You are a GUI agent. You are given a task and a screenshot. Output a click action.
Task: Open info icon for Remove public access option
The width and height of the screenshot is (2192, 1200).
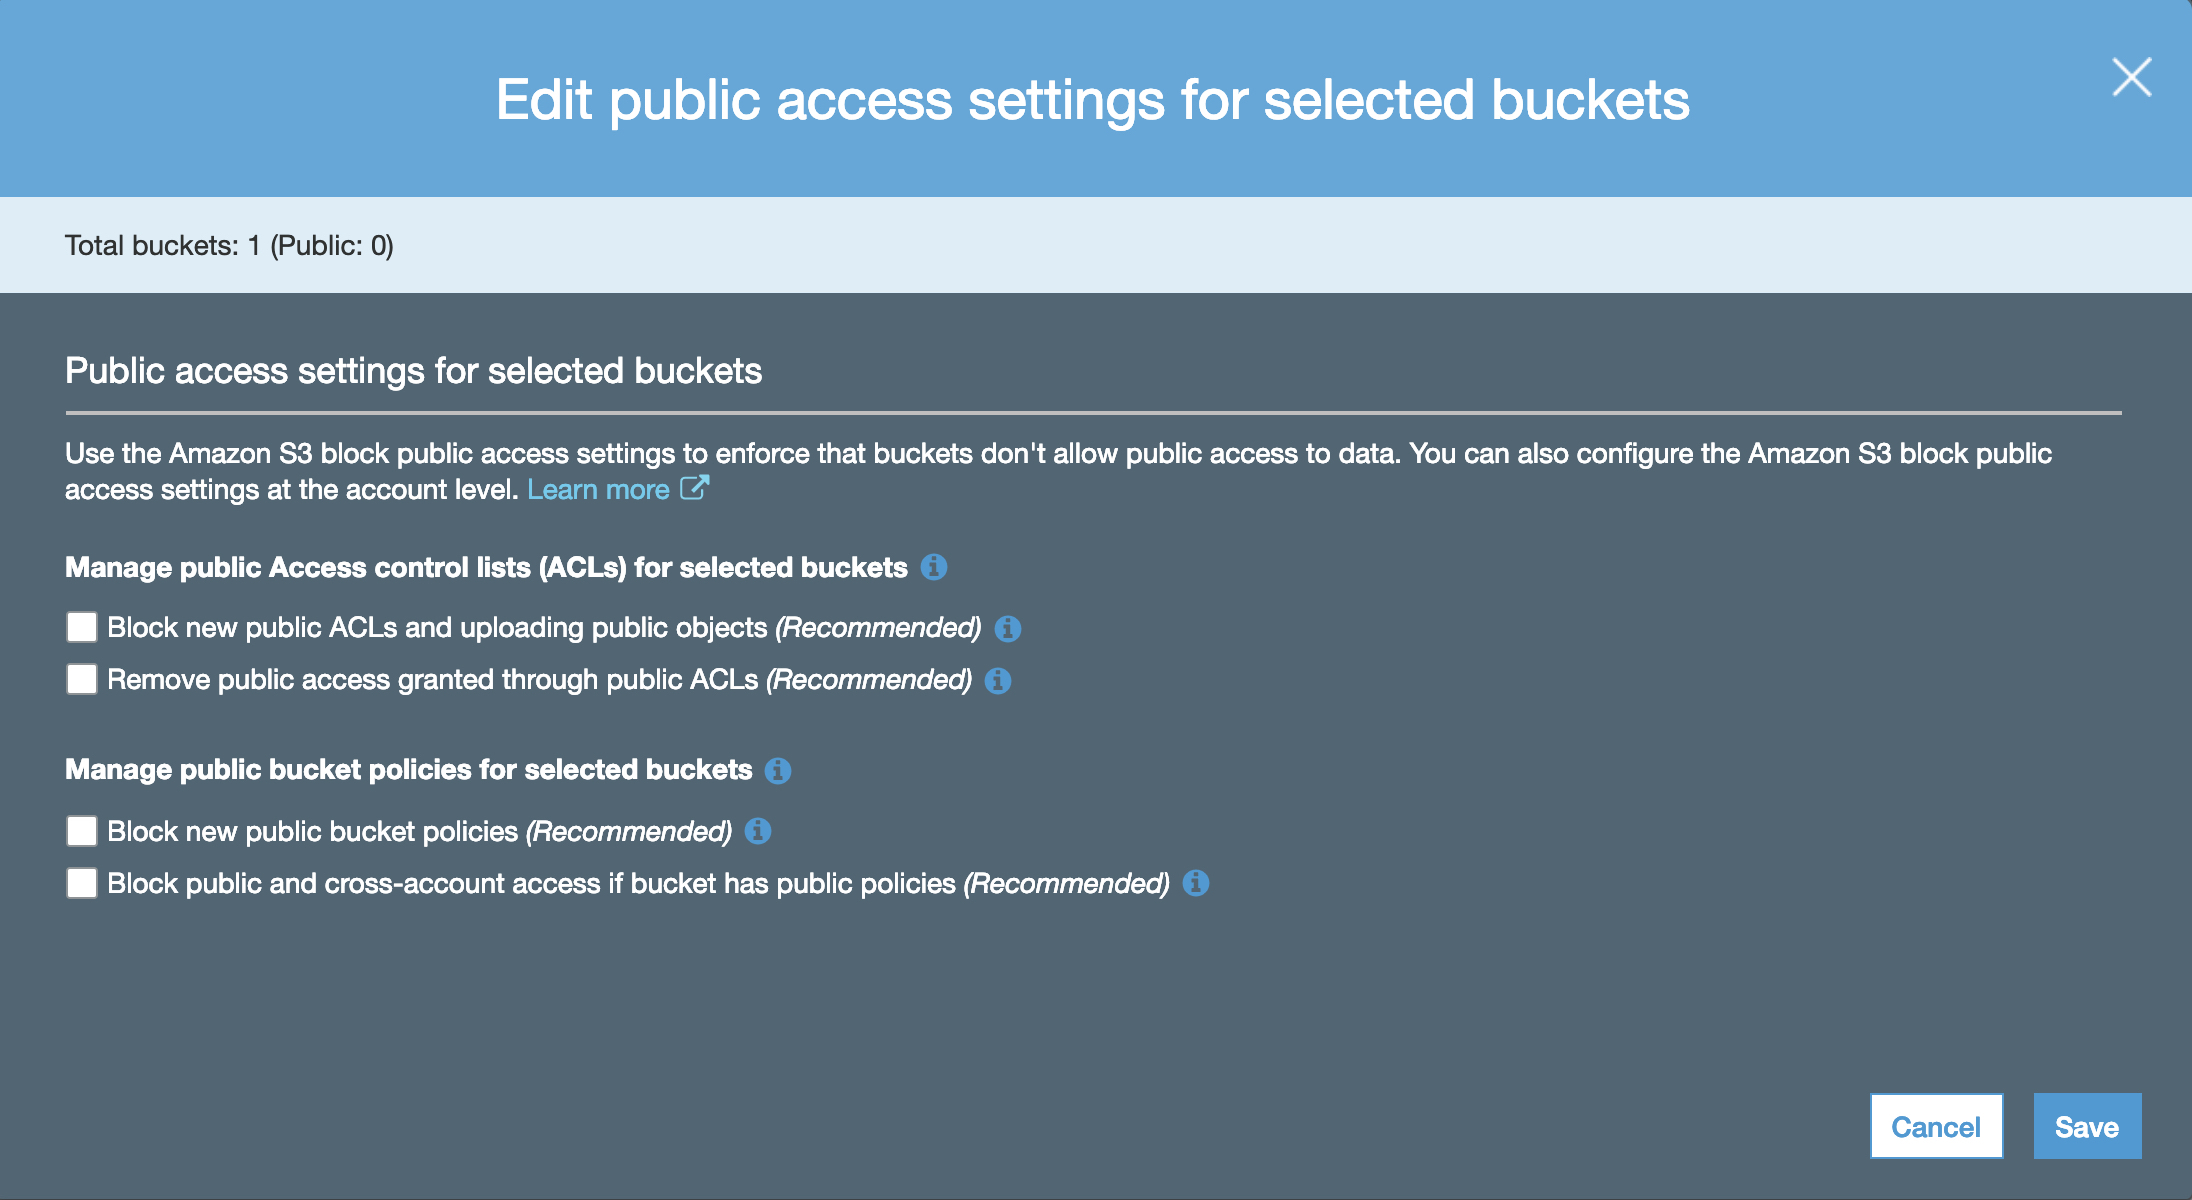pos(998,680)
